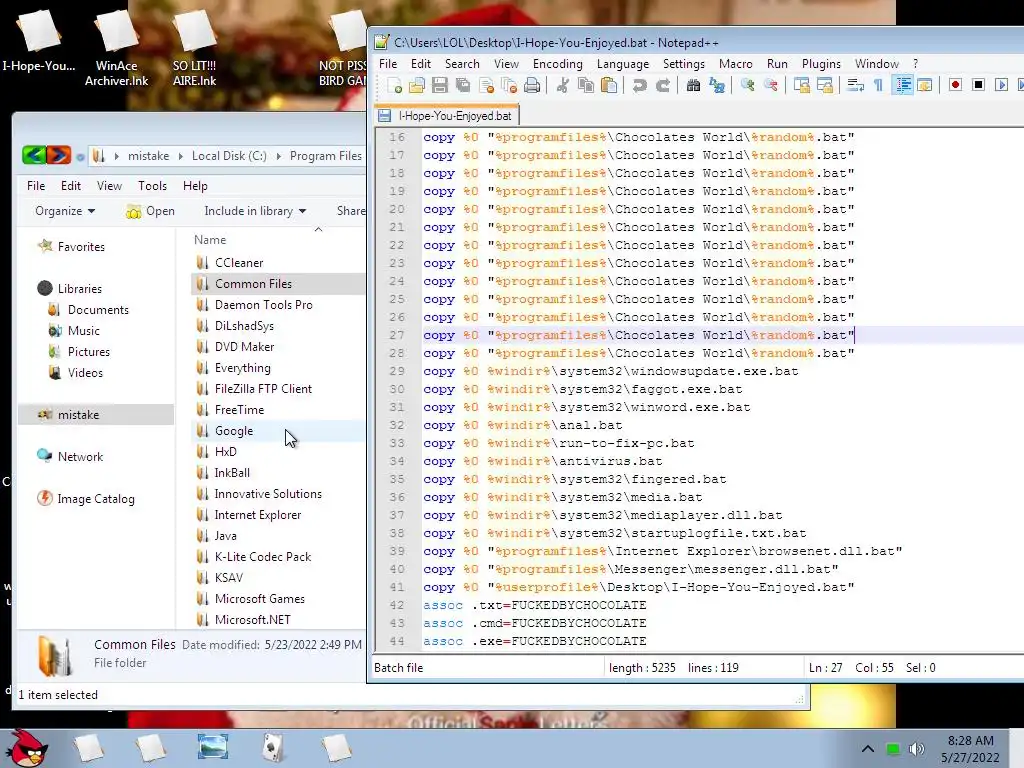Open Explorer Tools menu

pos(152,185)
